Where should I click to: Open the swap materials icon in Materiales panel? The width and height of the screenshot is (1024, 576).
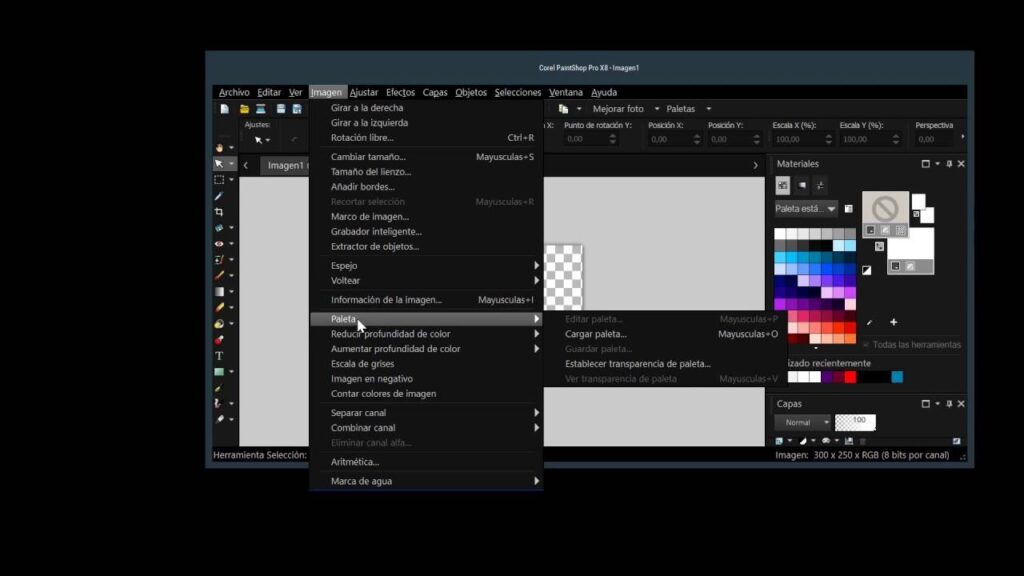coord(877,245)
